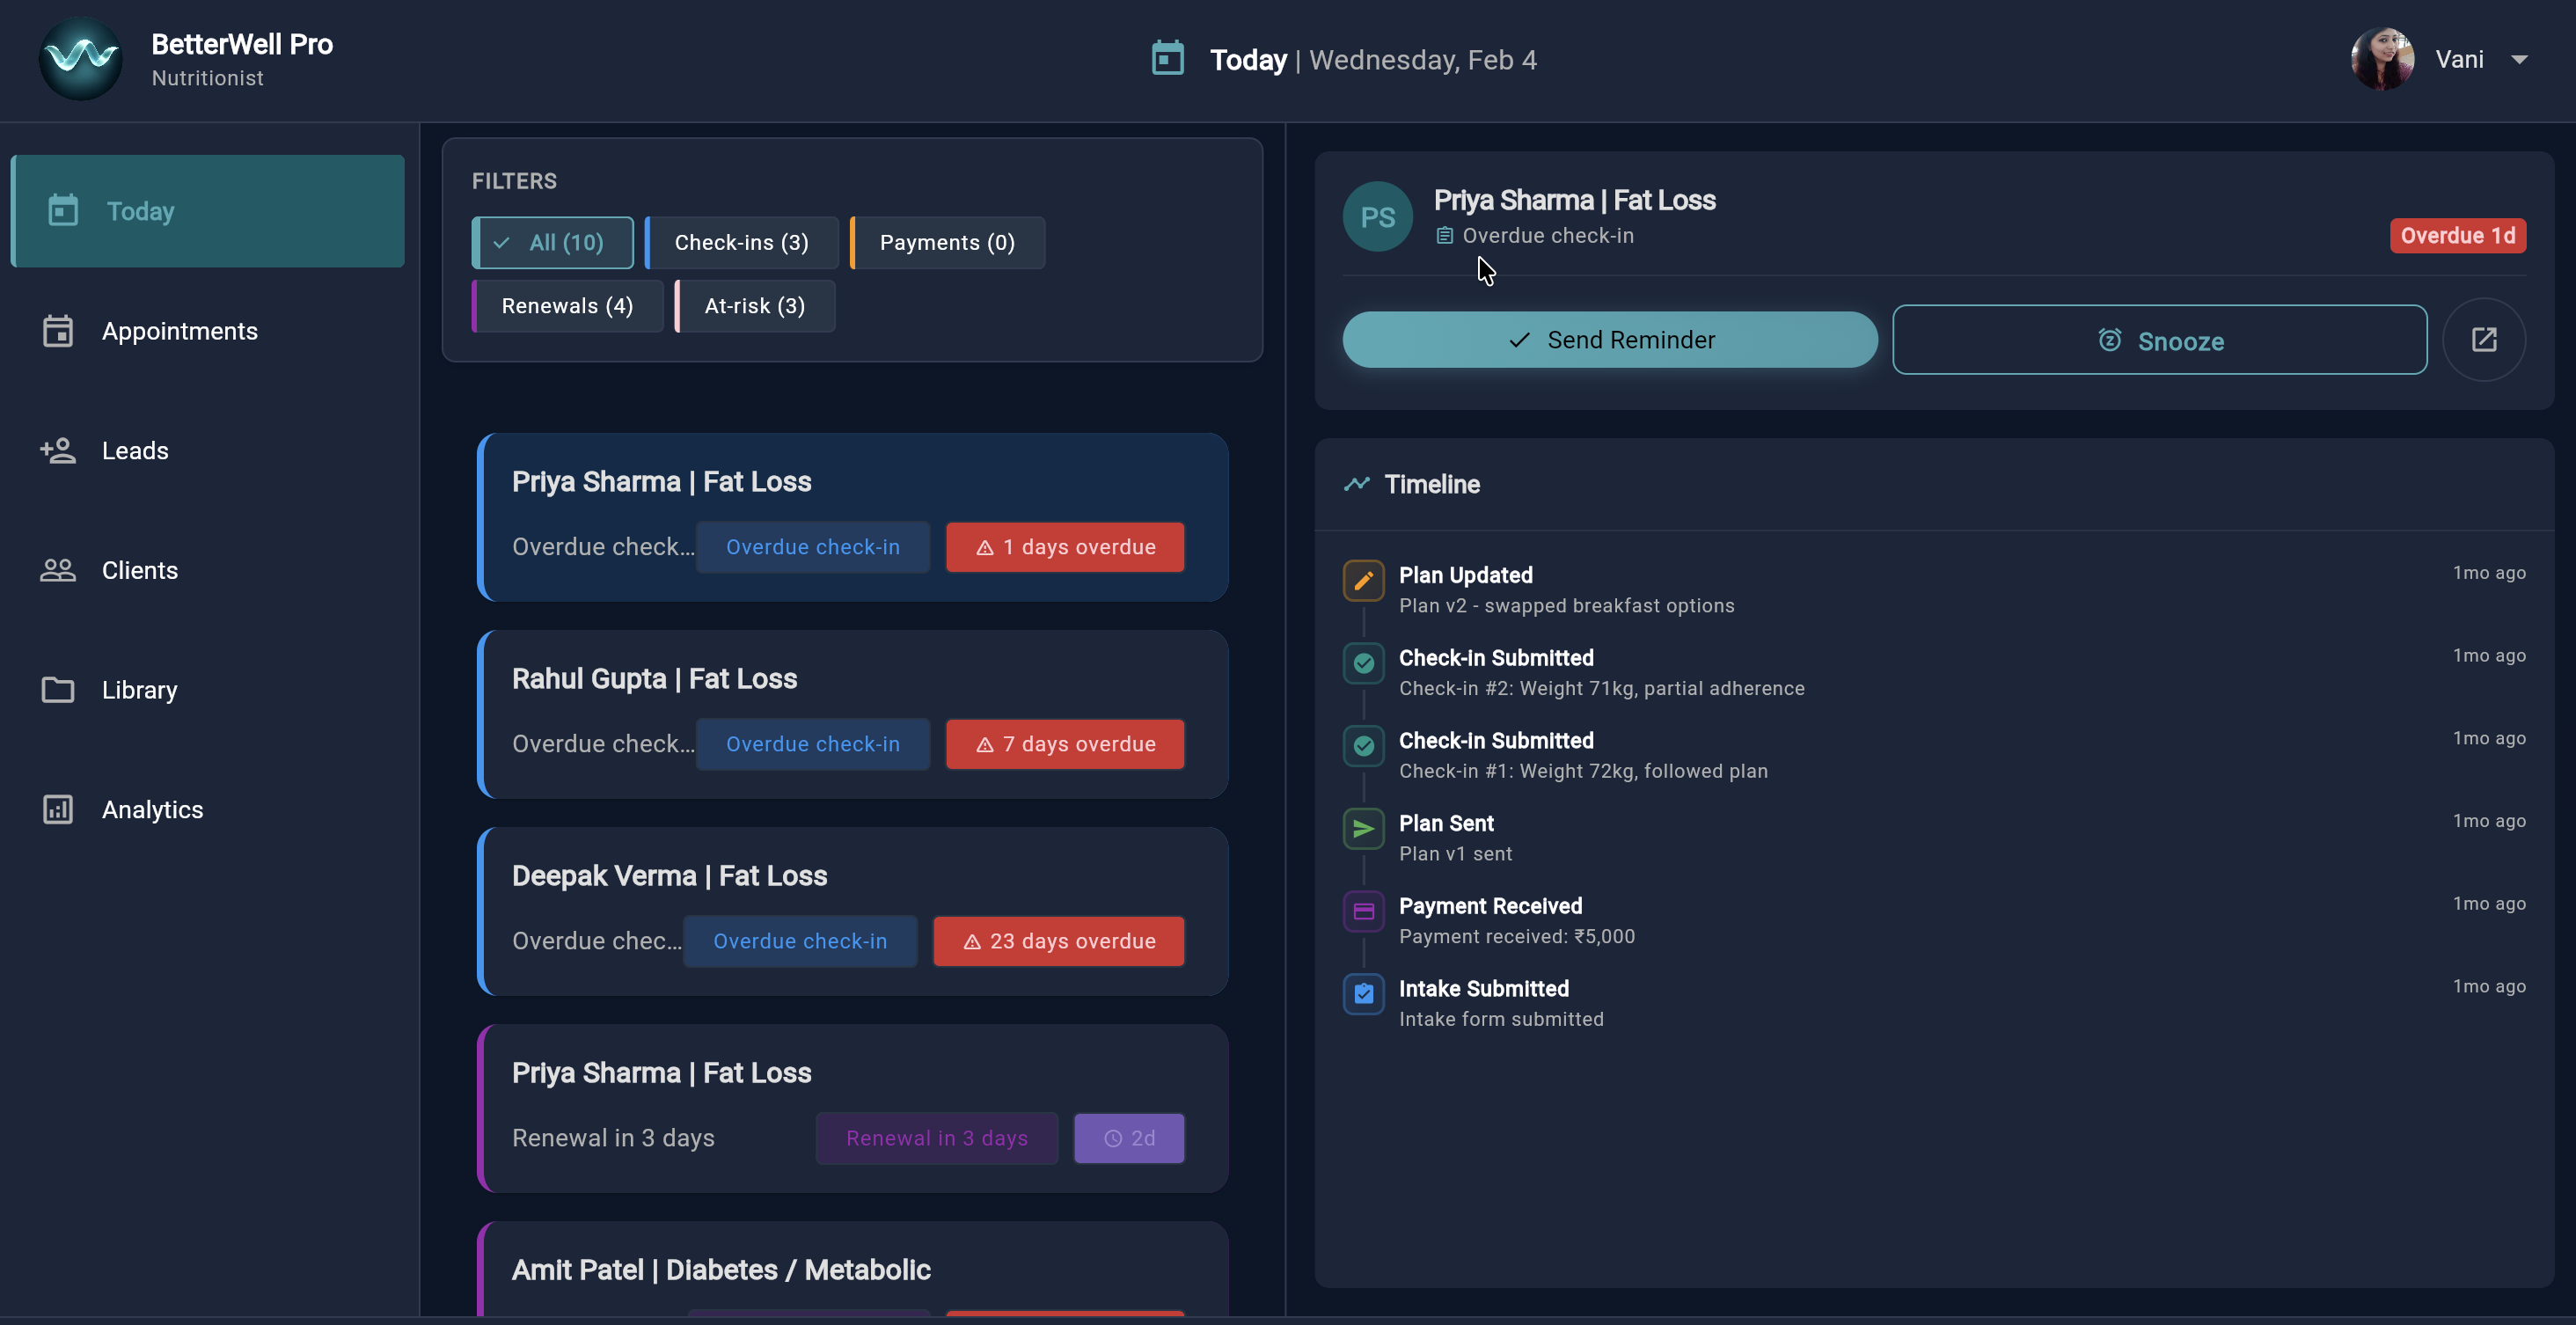The image size is (2576, 1325).
Task: Select the Leads icon in the sidebar
Action: click(58, 450)
